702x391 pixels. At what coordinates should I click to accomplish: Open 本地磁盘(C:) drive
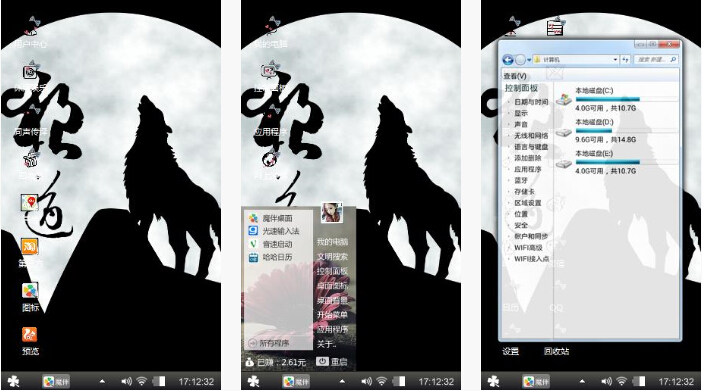[616, 99]
